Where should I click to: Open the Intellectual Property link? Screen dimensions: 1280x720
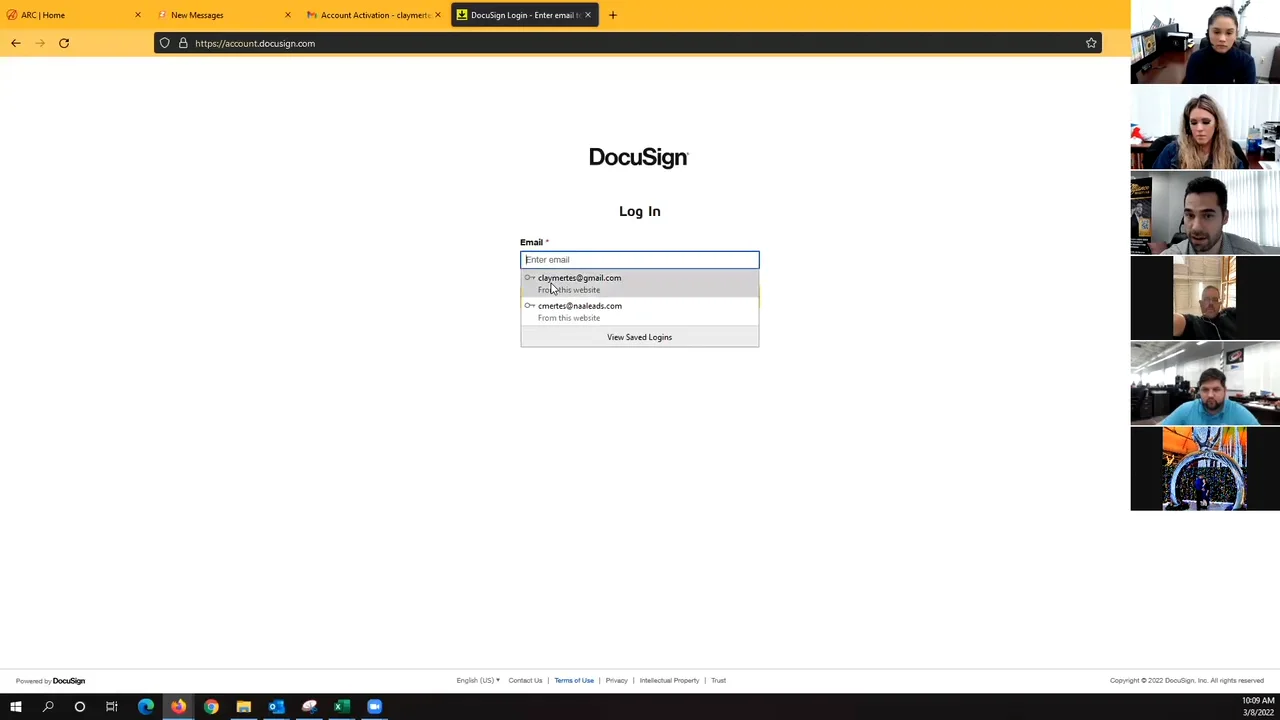tap(669, 681)
